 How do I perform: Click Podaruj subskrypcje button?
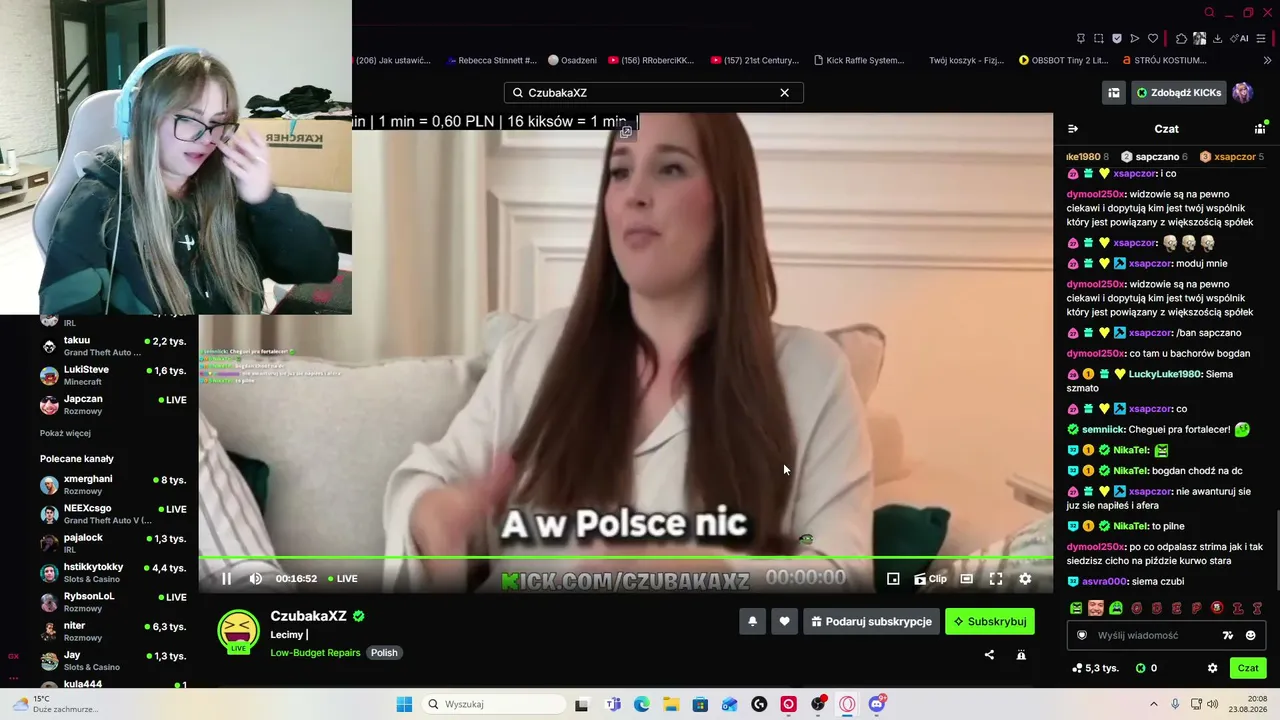[x=871, y=621]
